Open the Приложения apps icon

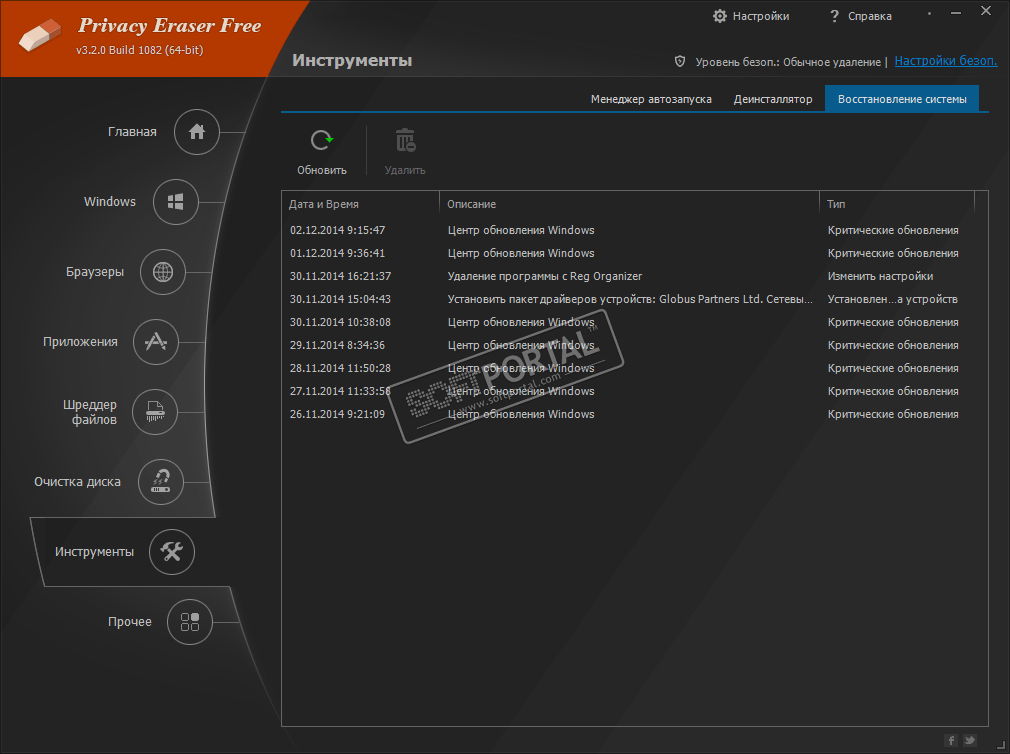click(156, 342)
